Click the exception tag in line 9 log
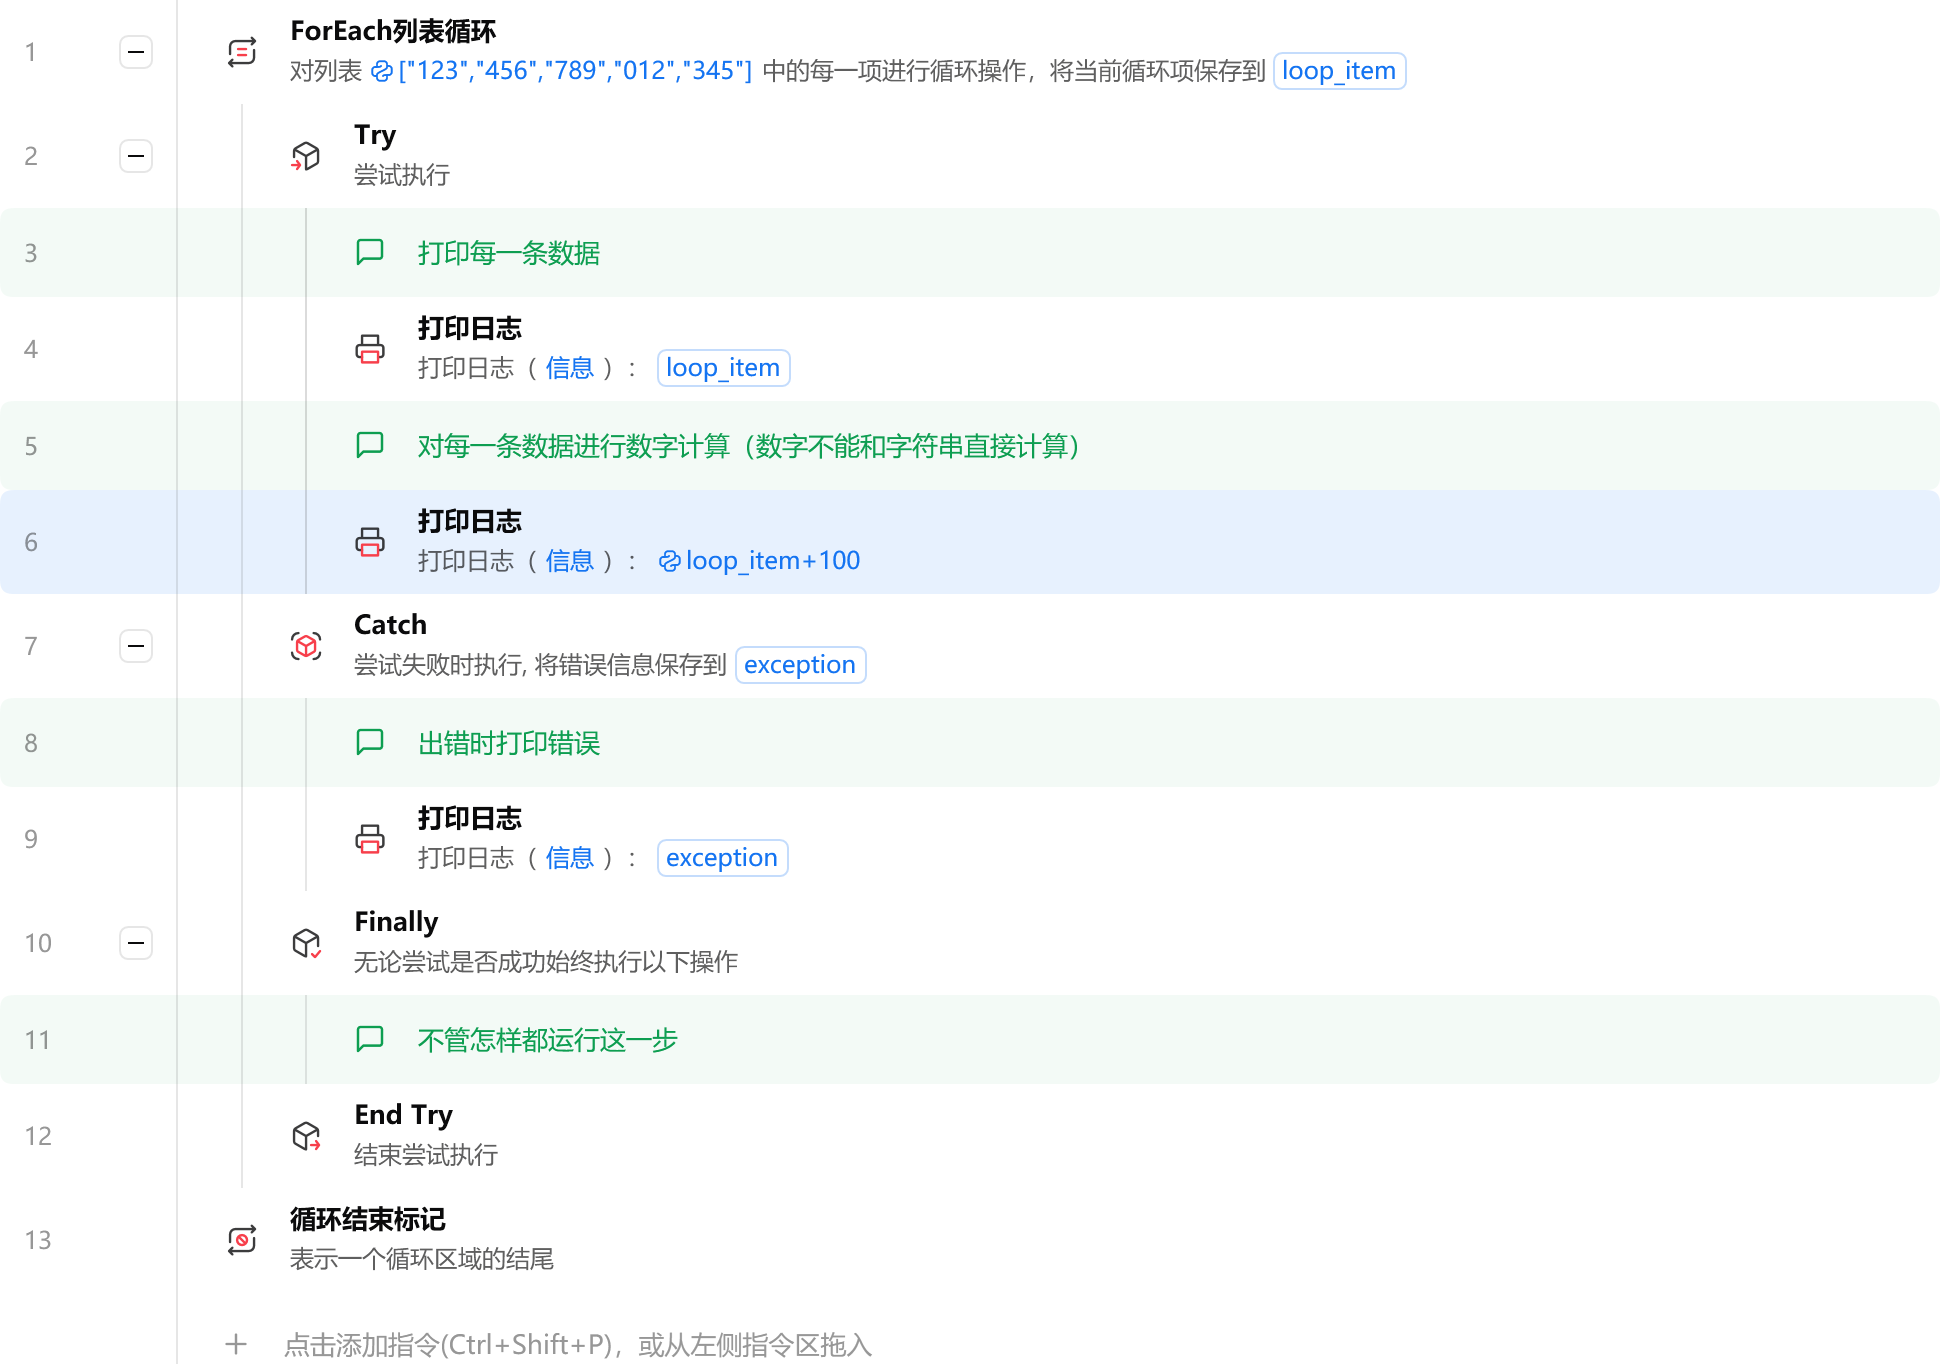The height and width of the screenshot is (1364, 1940). pos(722,858)
